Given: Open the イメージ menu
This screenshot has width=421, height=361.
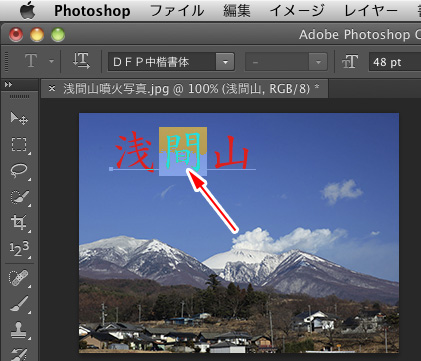Looking at the screenshot, I should (x=297, y=11).
